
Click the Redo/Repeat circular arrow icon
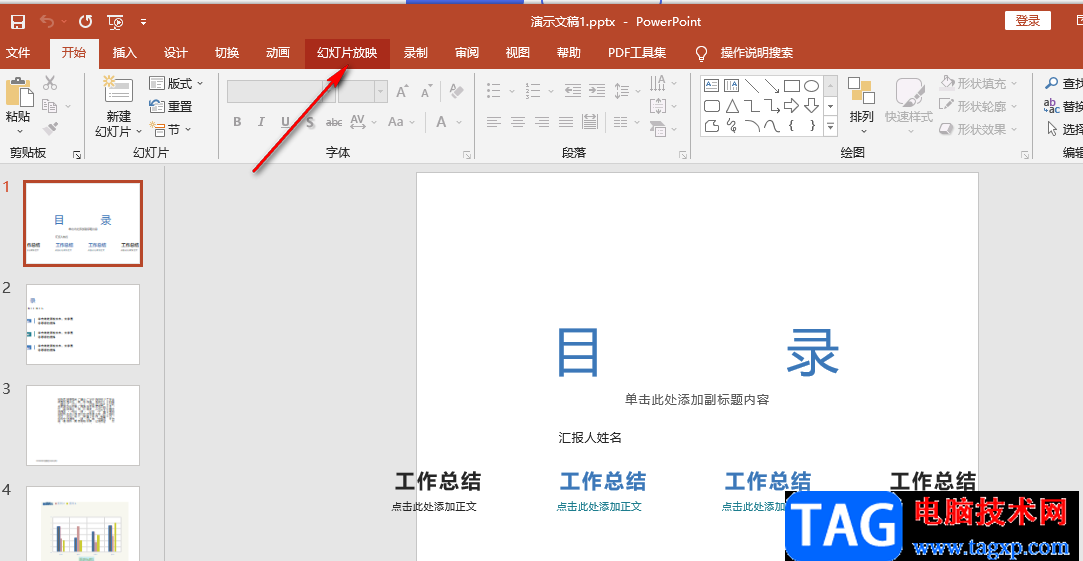(x=86, y=22)
